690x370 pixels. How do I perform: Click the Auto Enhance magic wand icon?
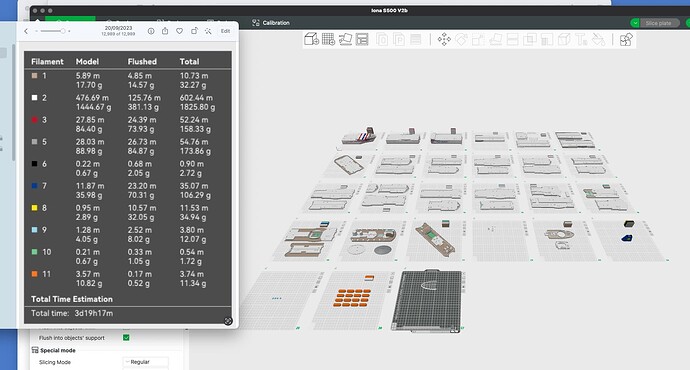(x=208, y=31)
